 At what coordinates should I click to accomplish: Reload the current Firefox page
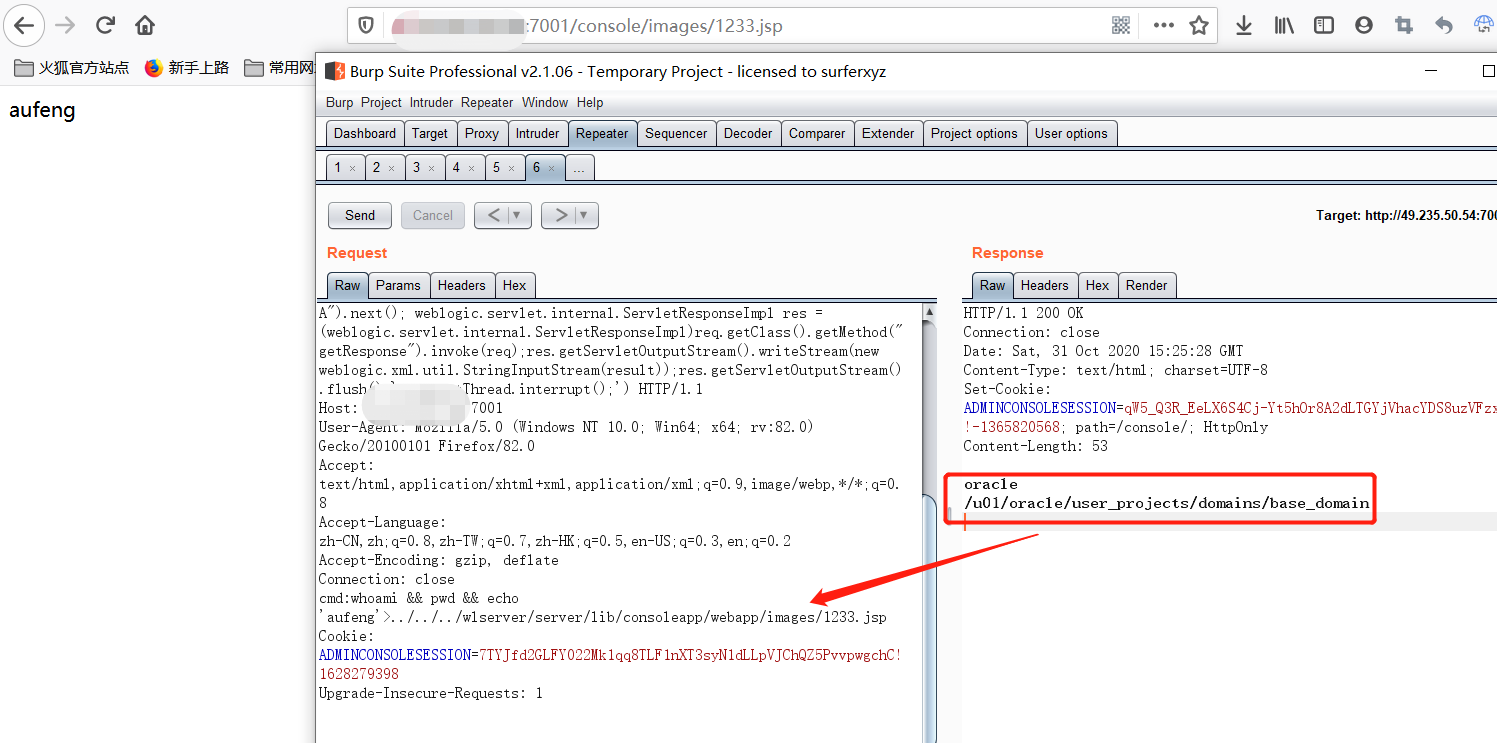coord(105,25)
